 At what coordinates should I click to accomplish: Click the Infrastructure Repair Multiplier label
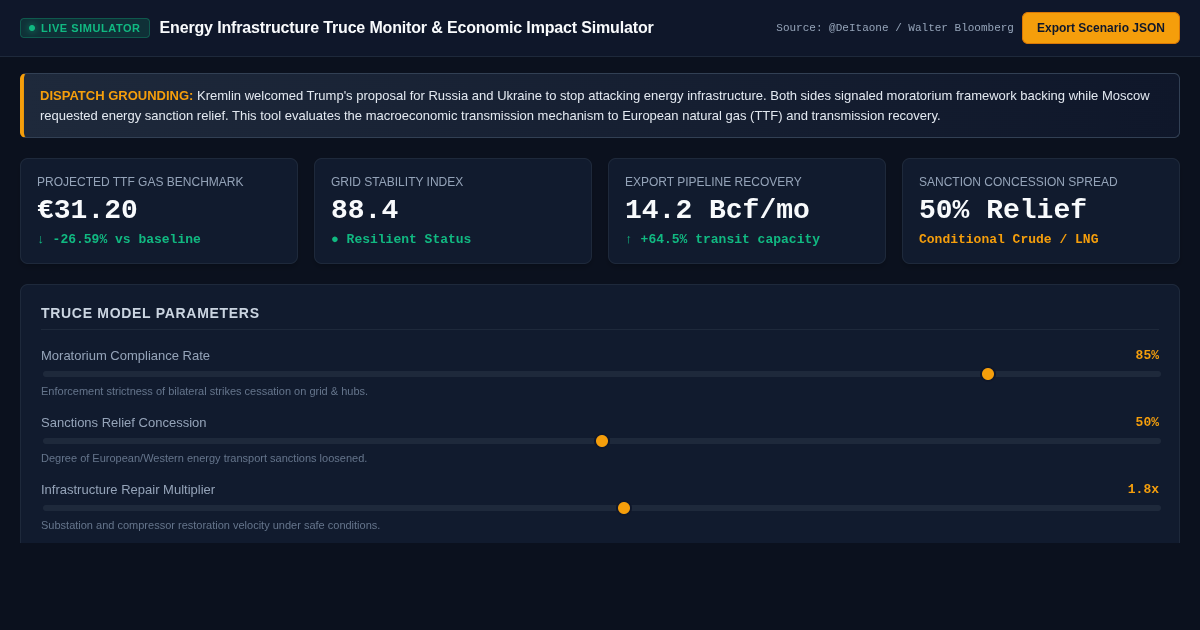point(128,490)
